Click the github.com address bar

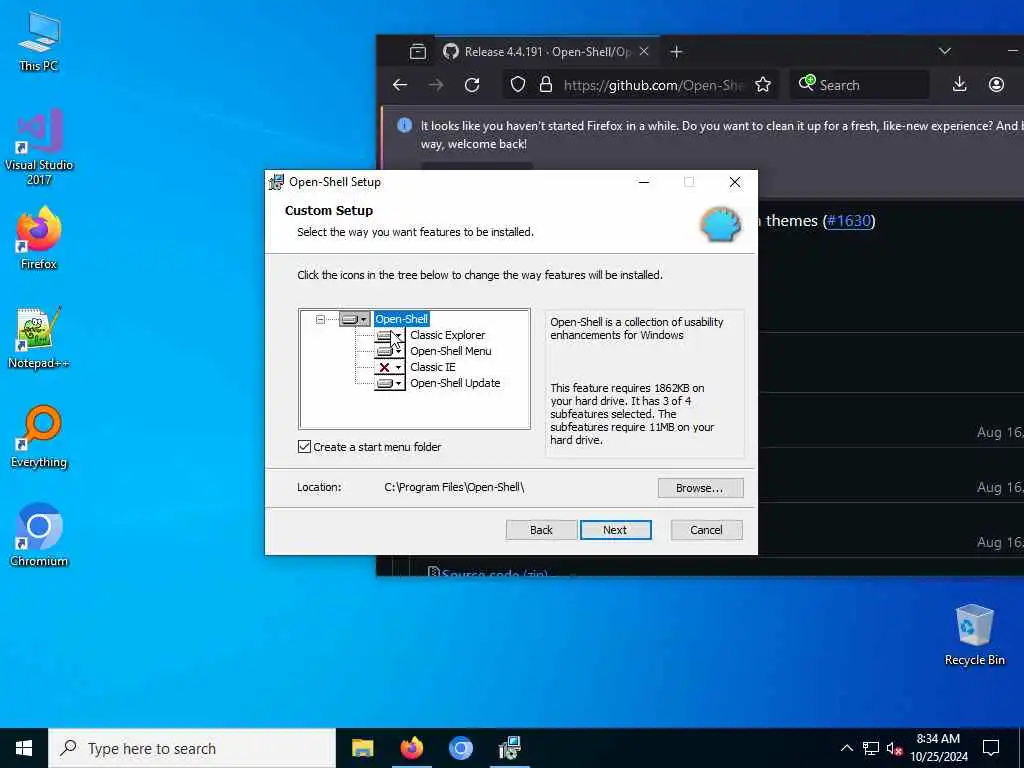(639, 85)
